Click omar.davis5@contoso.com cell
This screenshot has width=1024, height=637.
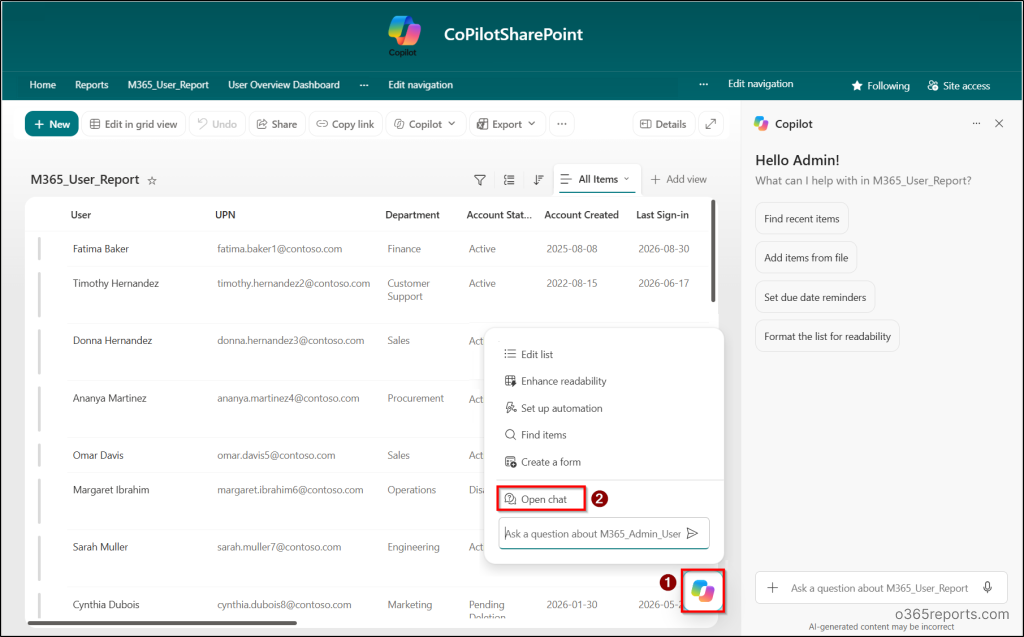pyautogui.click(x=276, y=455)
